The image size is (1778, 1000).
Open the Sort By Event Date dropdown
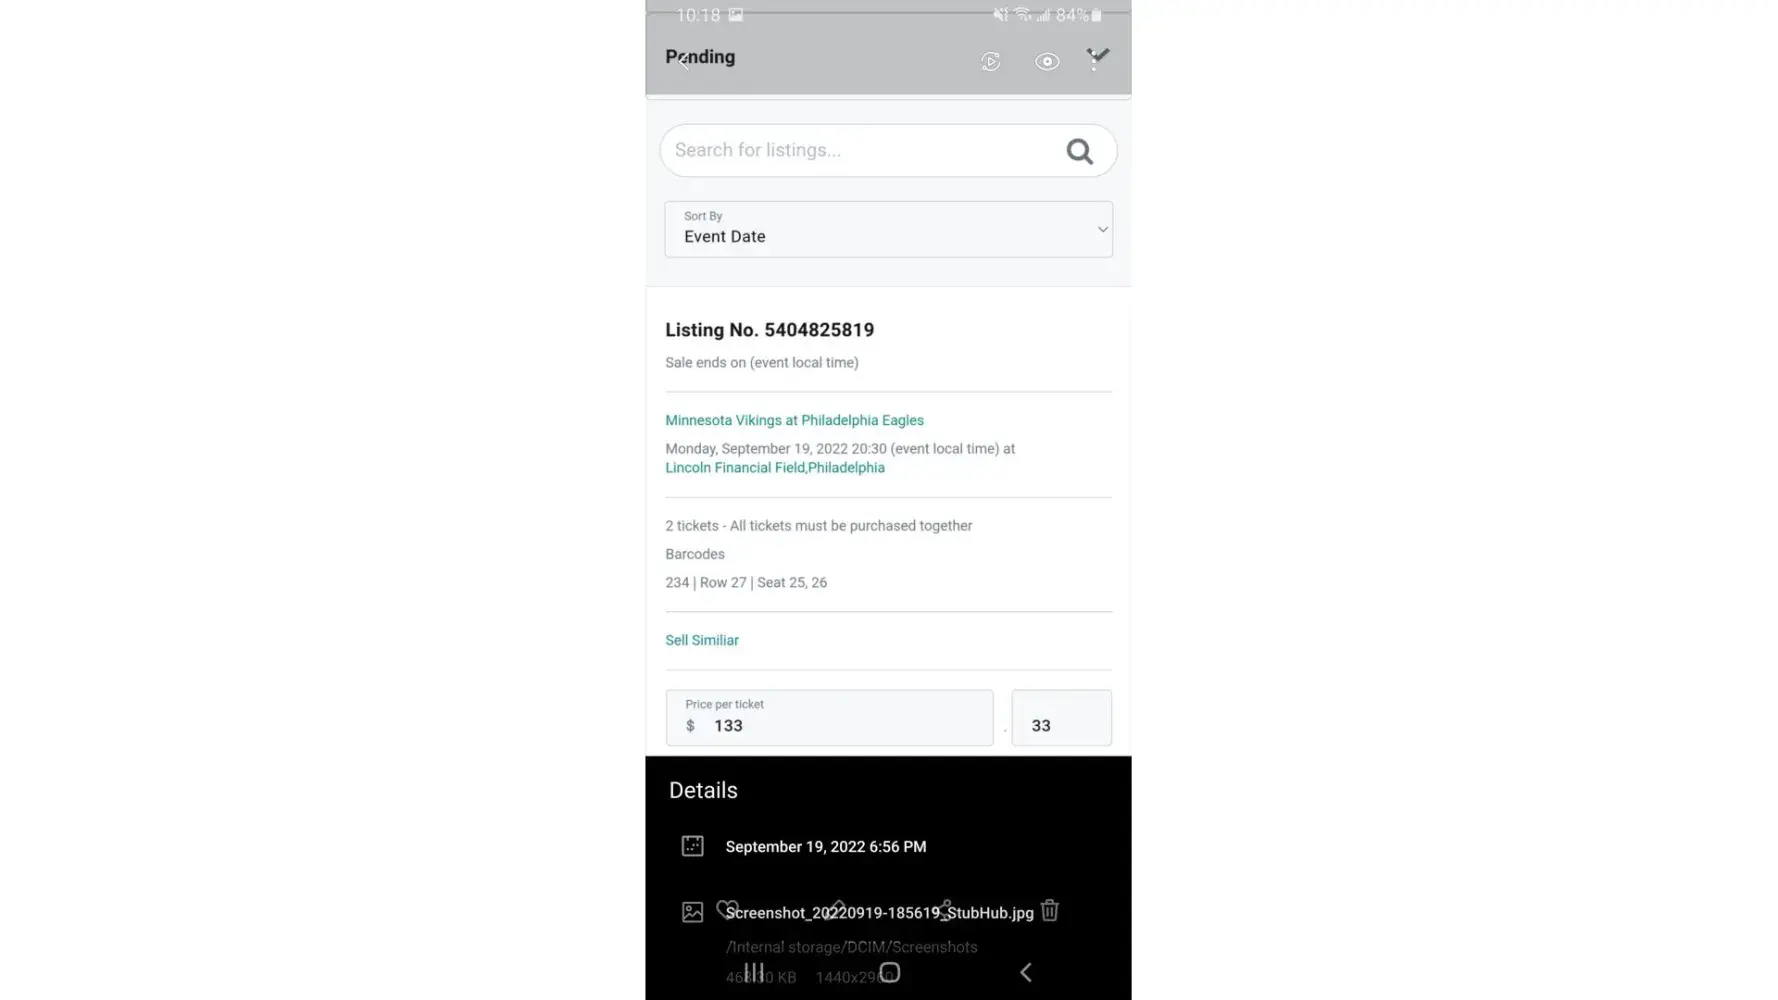(888, 229)
